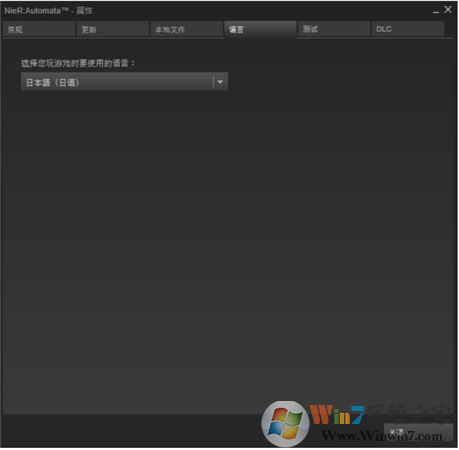Click the 系统之家 watermark text
Viewport: 459px width, 450px height.
tap(408, 415)
